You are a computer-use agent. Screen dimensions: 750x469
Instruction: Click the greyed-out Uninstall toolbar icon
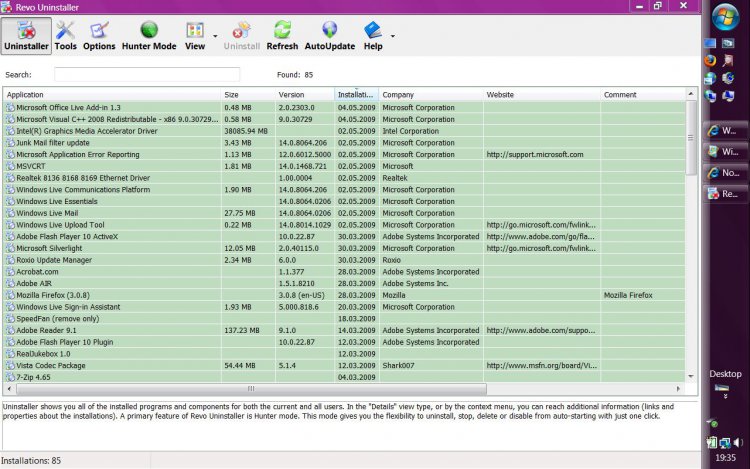[242, 31]
